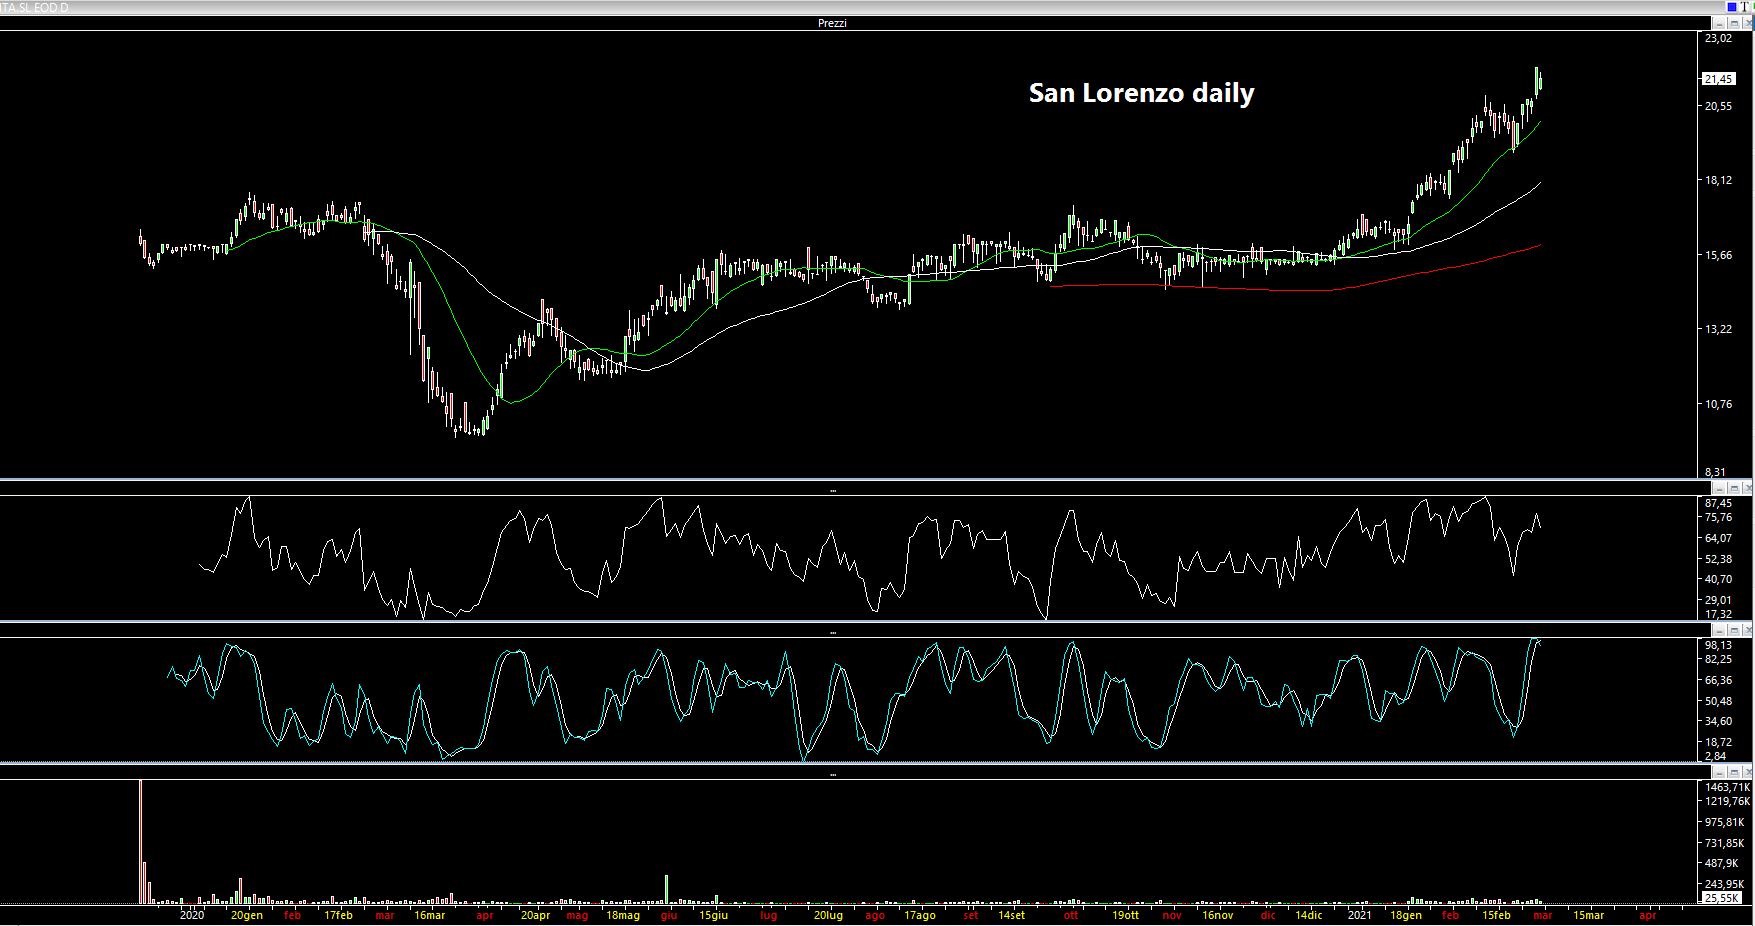Click the 16mar date on time axis

pos(429,915)
